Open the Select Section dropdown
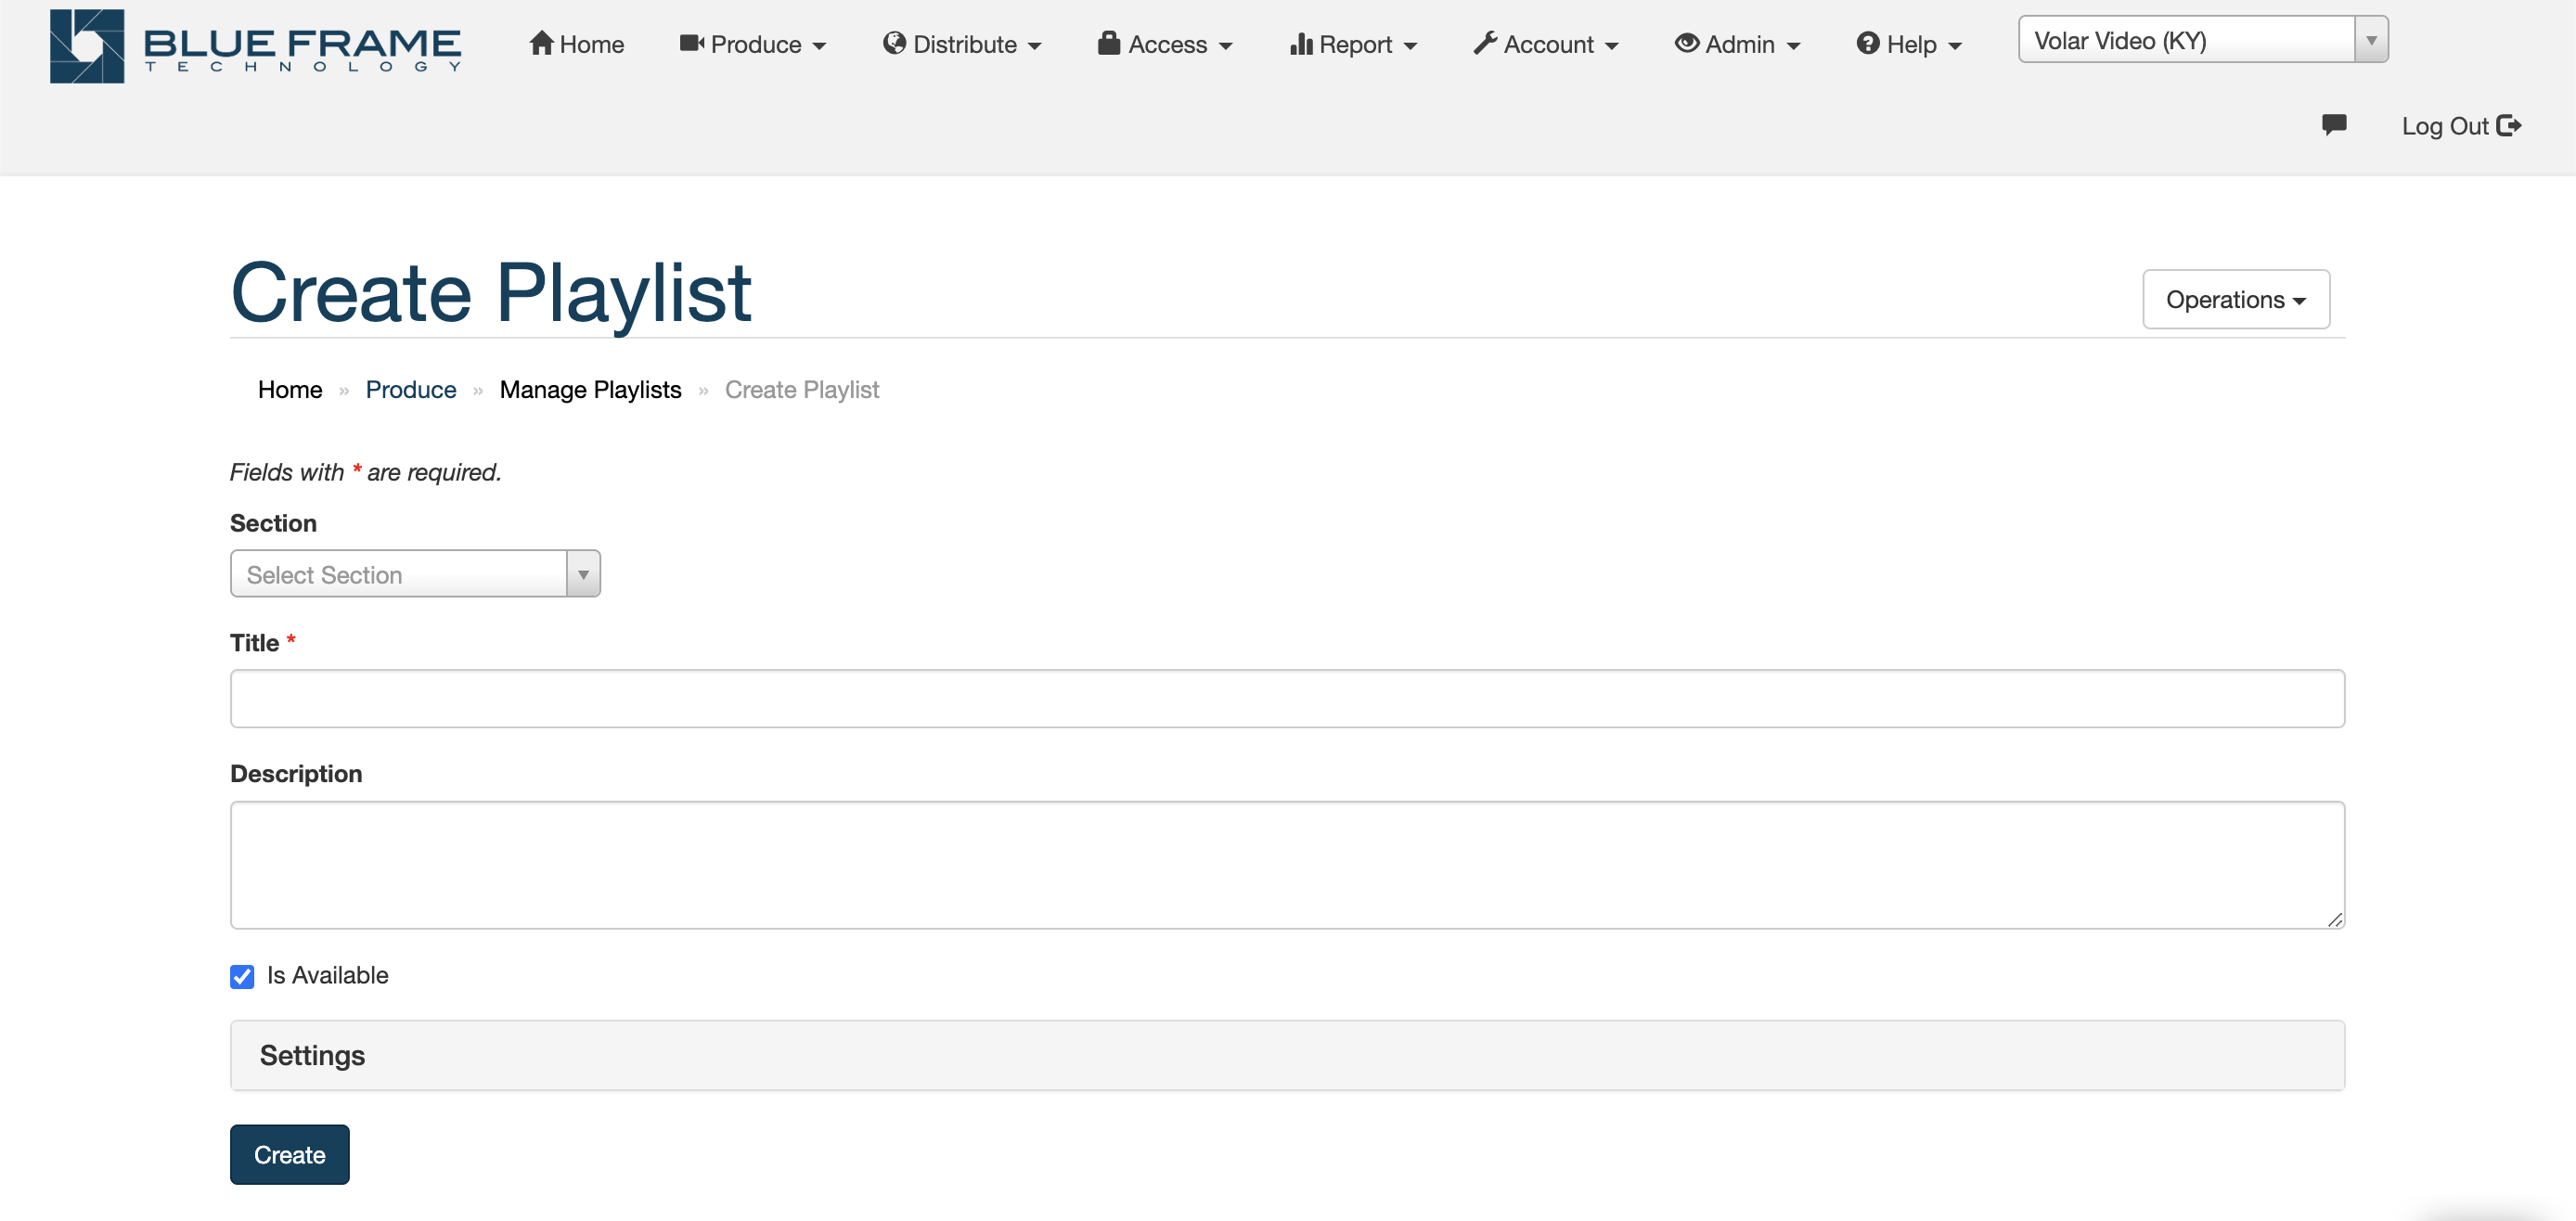Viewport: 2576px width, 1221px height. pos(414,573)
